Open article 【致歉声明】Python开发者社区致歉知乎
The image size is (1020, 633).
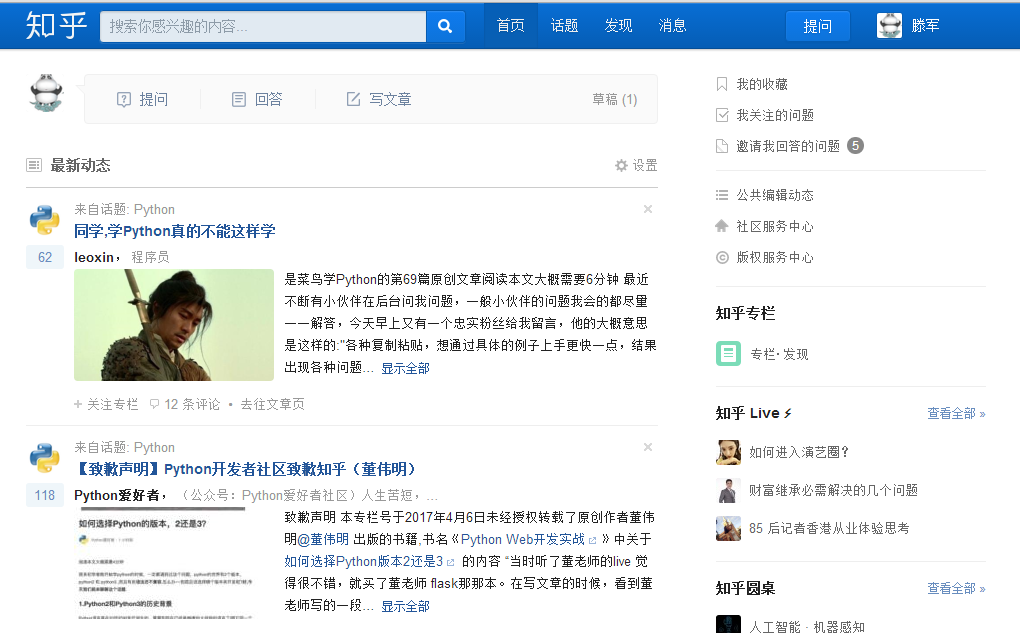[x=247, y=470]
